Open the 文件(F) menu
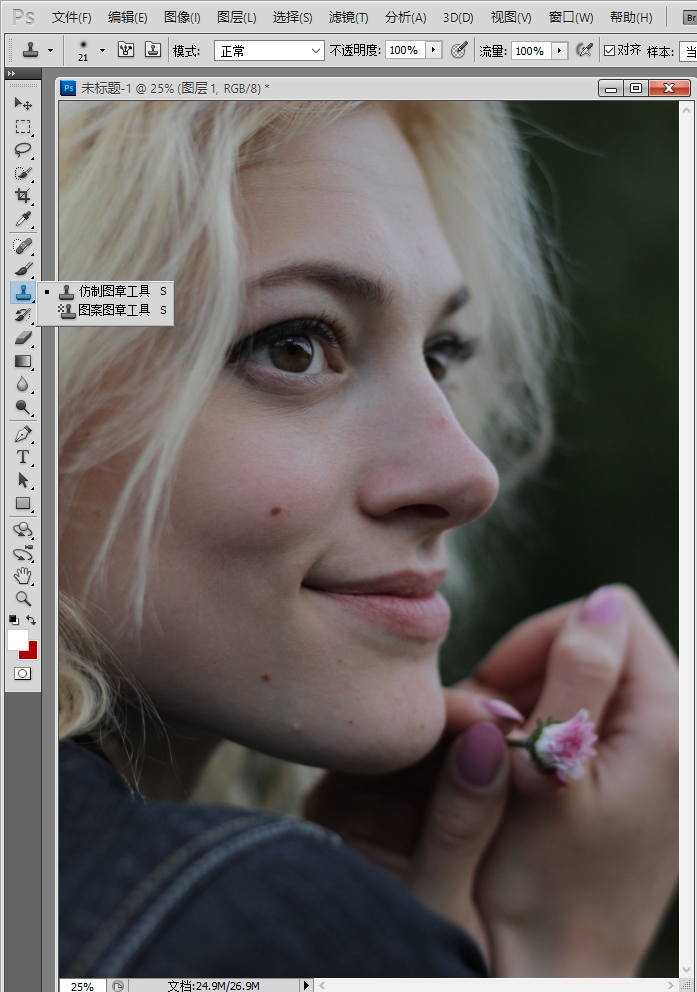Image resolution: width=697 pixels, height=992 pixels. (x=71, y=17)
